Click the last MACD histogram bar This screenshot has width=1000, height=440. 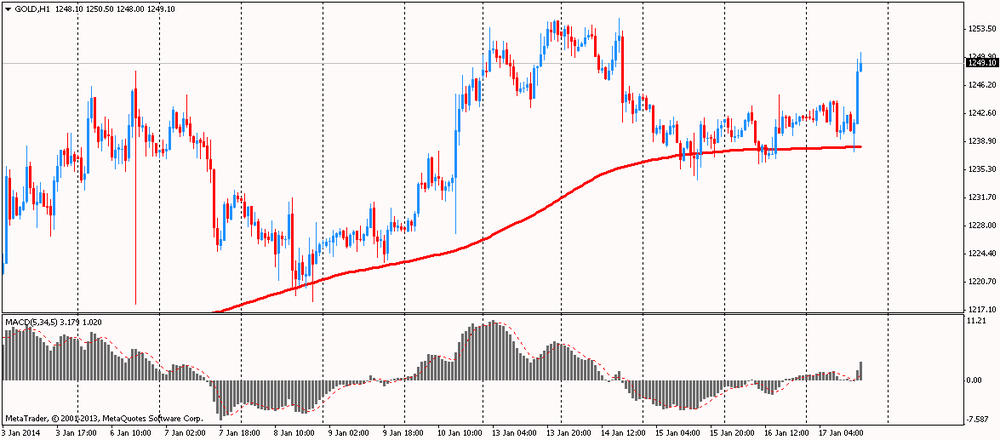[x=860, y=370]
